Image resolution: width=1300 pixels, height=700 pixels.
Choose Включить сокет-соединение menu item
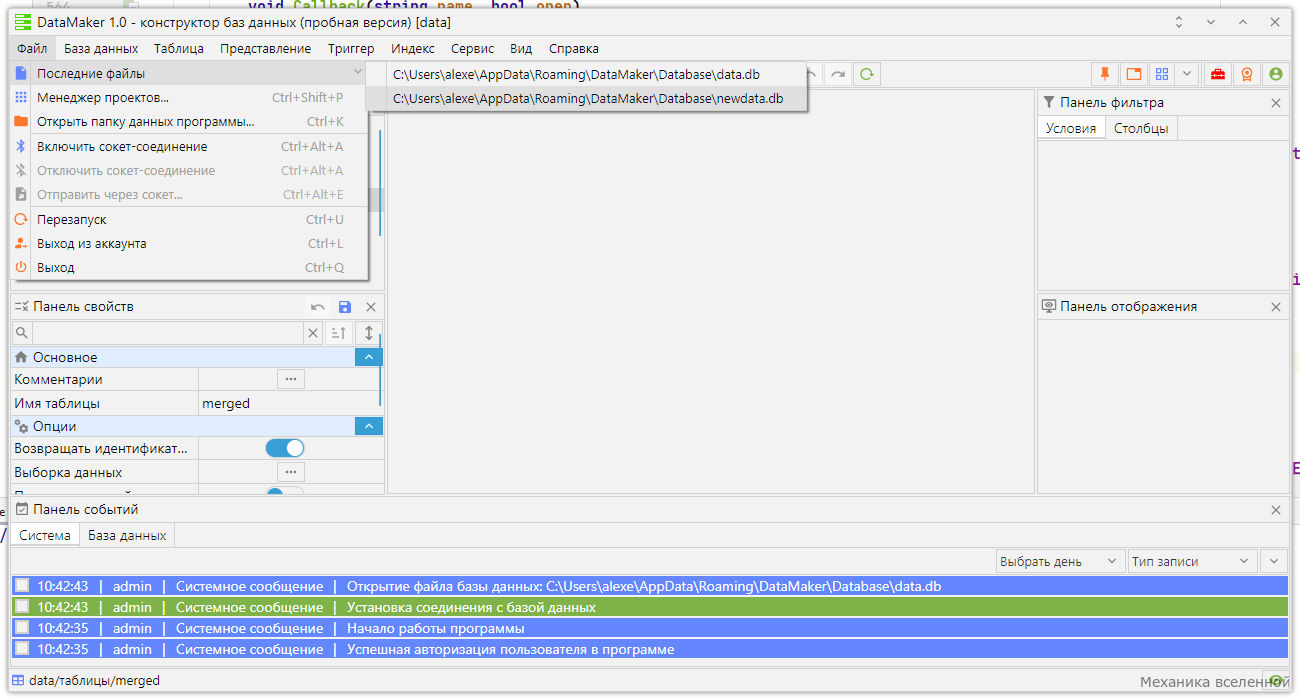coord(189,146)
